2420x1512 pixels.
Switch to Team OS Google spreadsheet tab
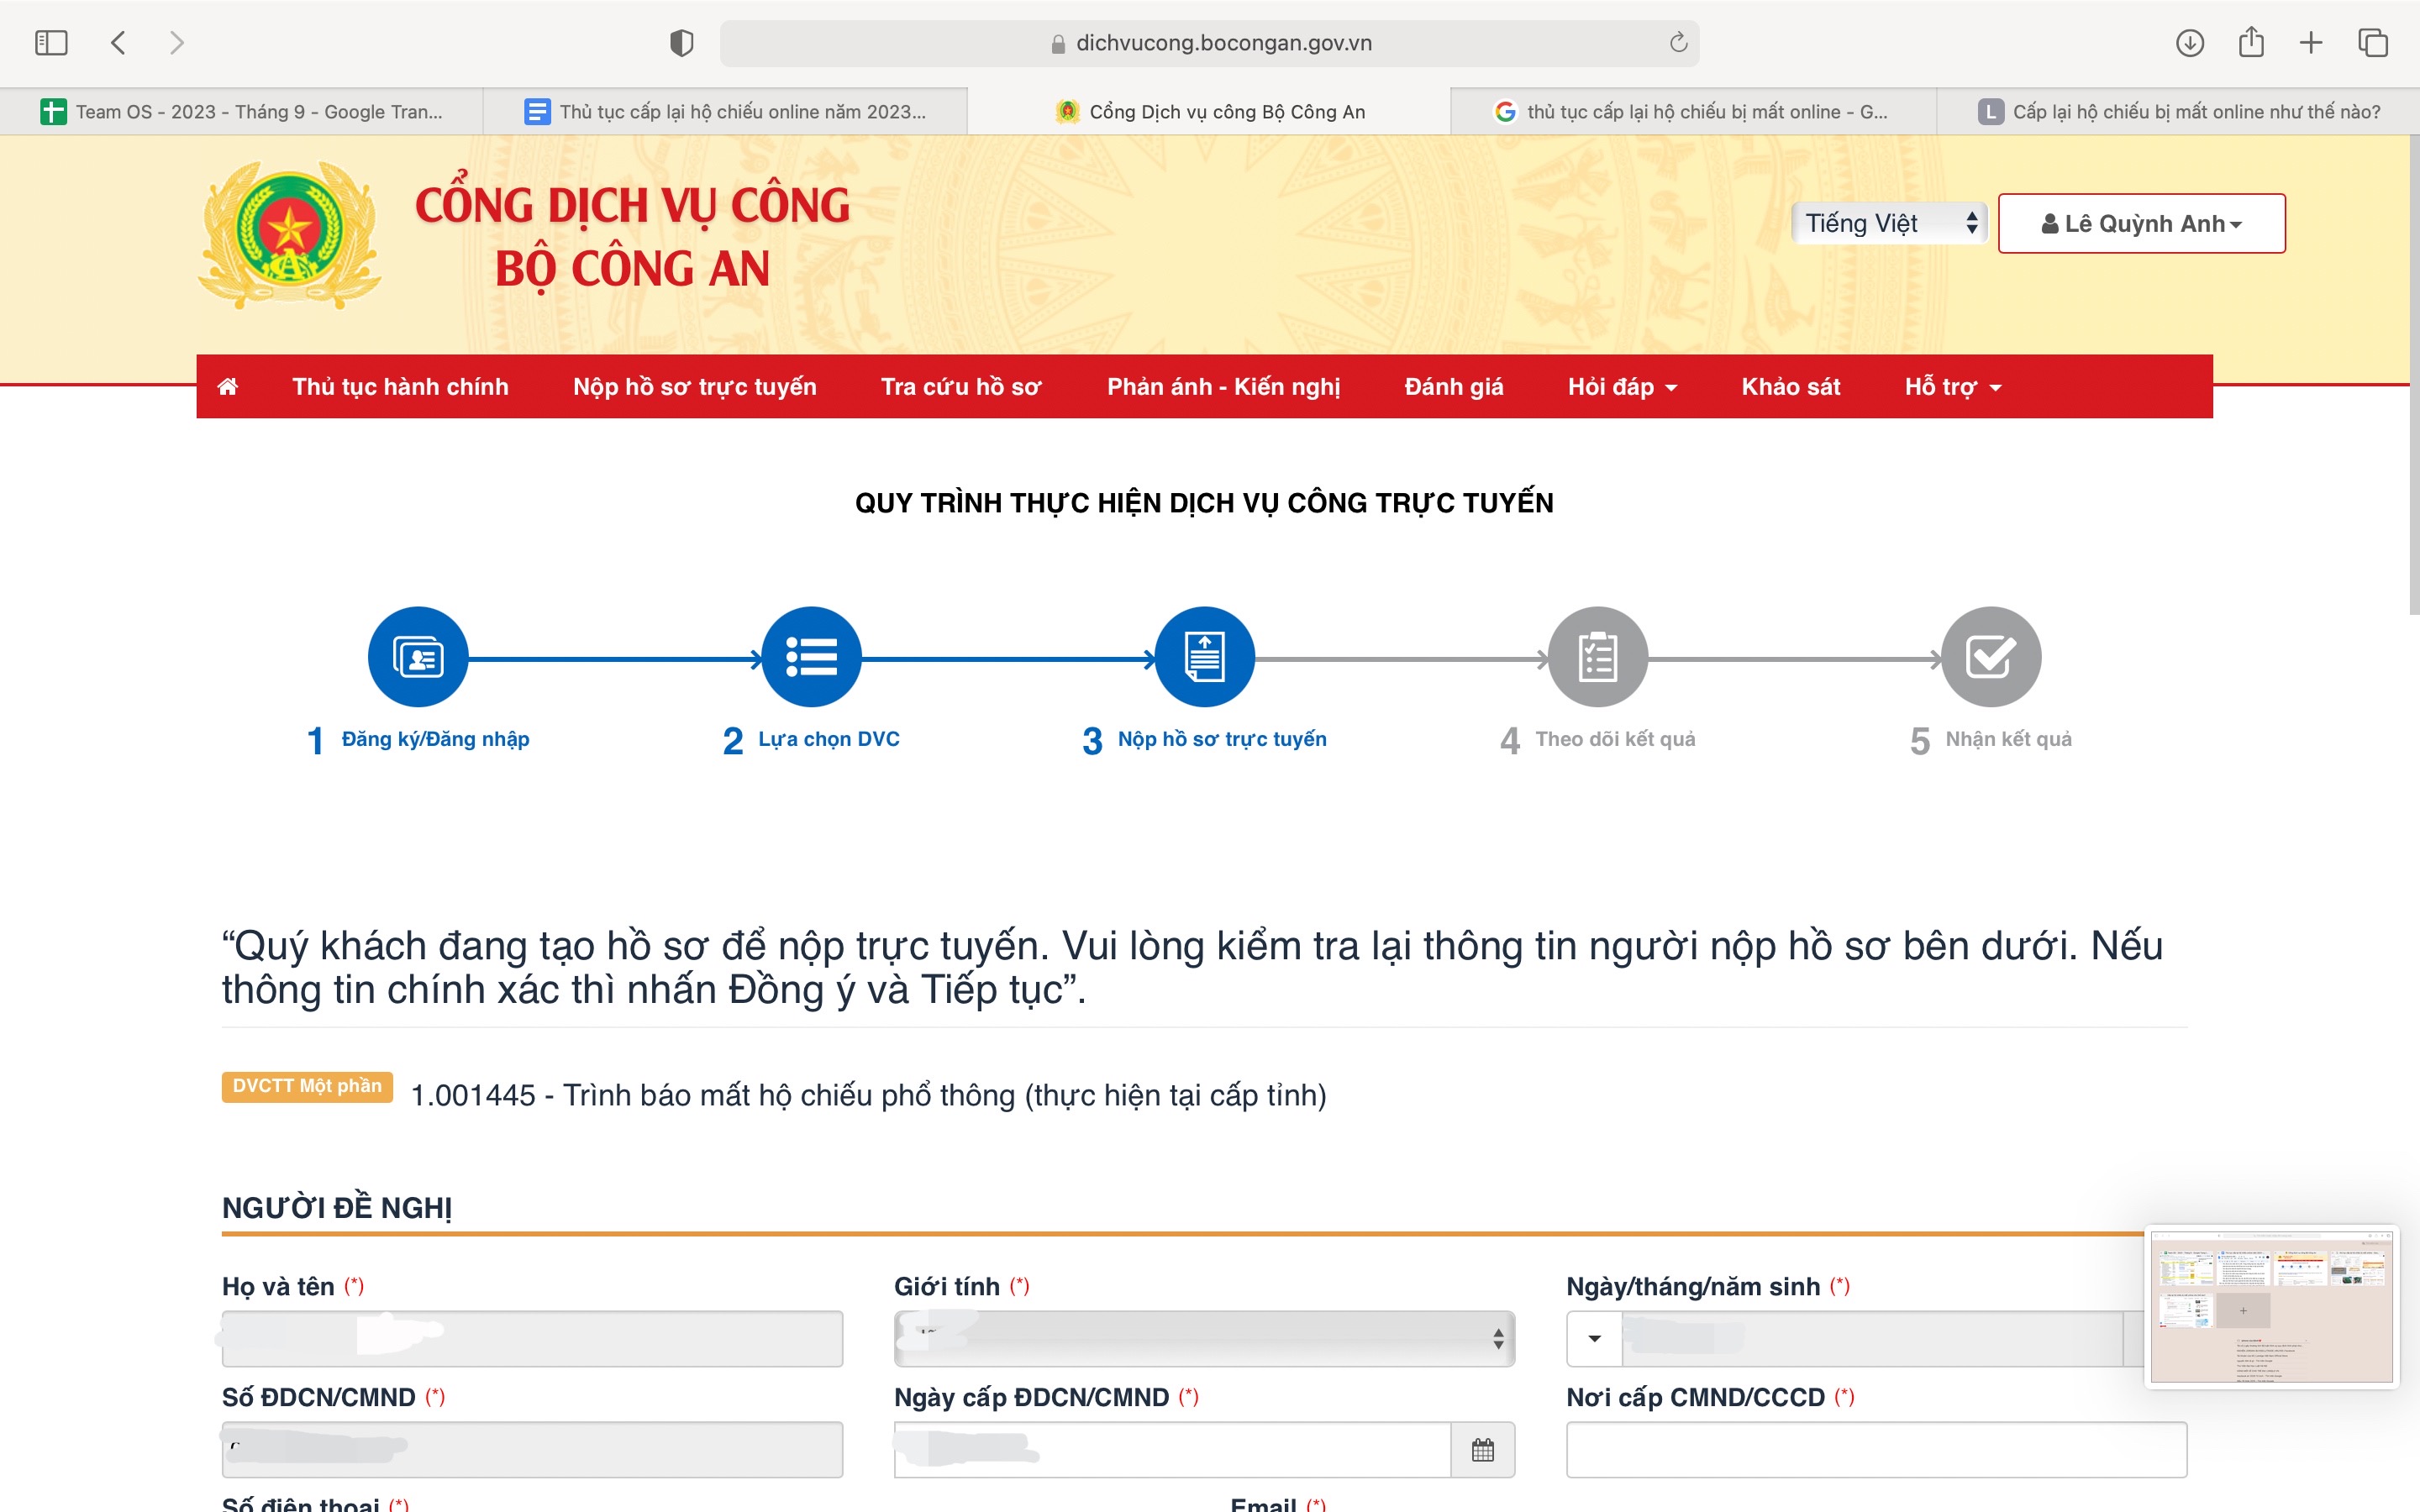tap(242, 112)
